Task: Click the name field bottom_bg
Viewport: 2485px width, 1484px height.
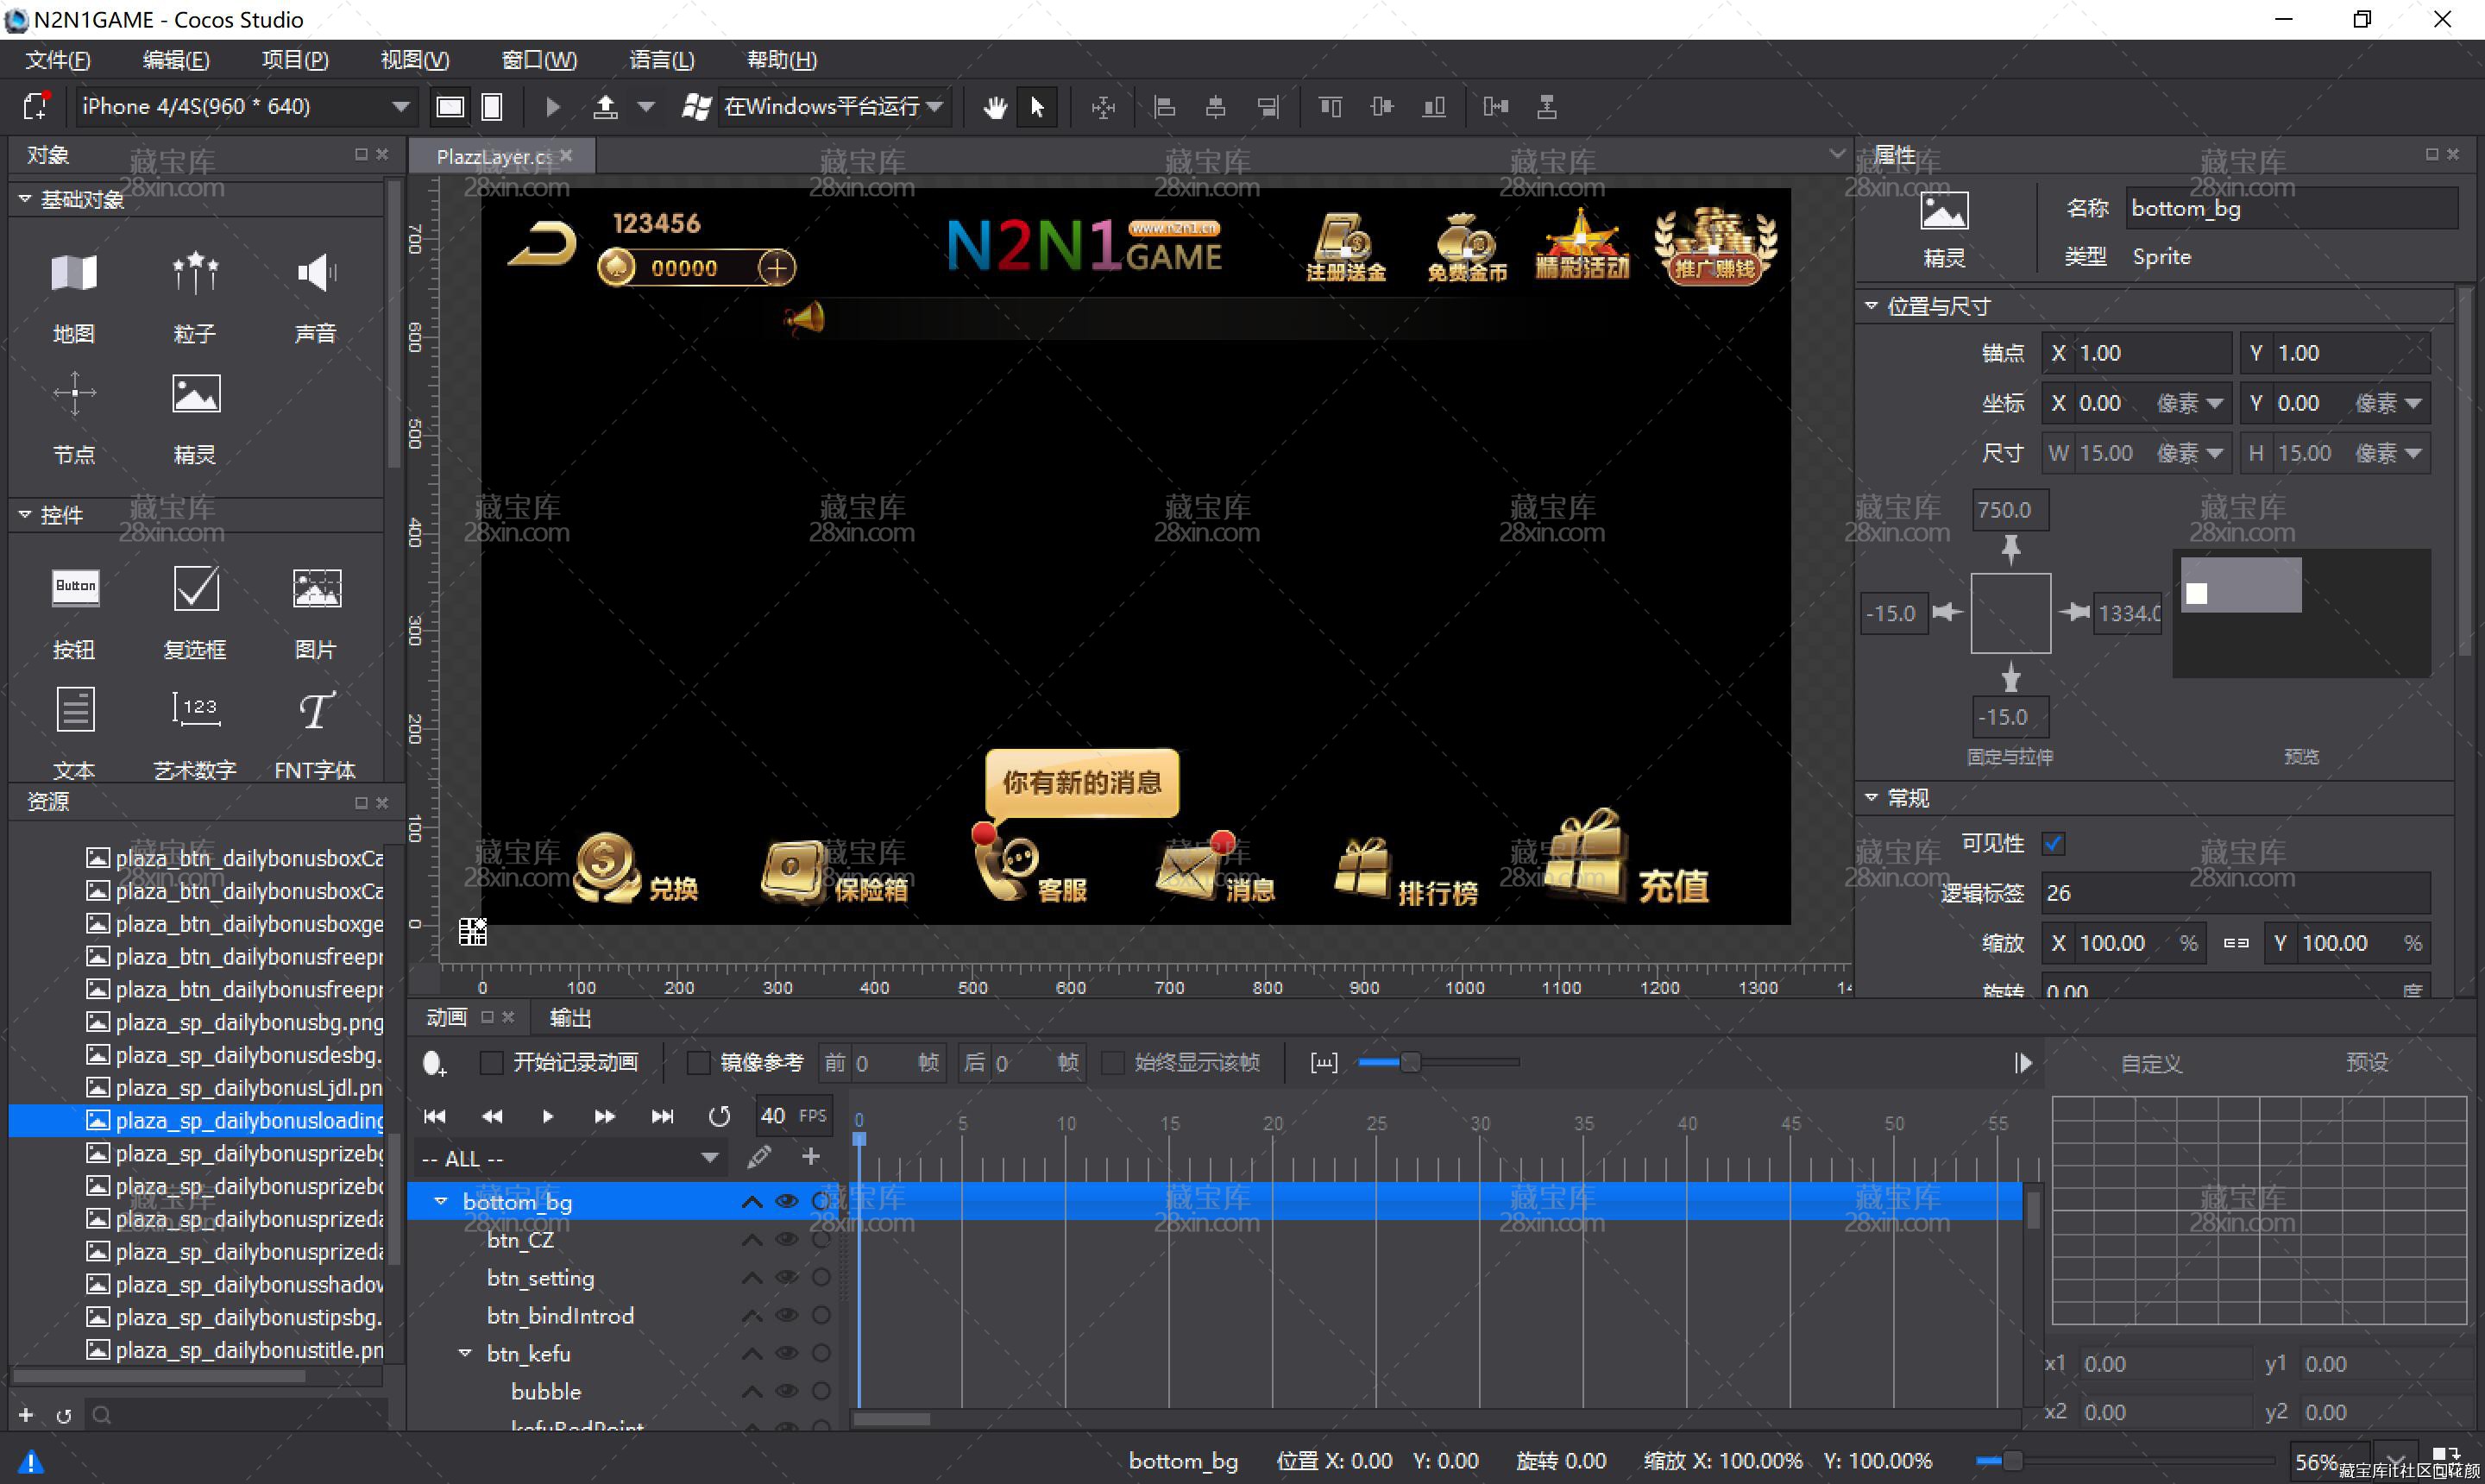Action: [x=2292, y=208]
